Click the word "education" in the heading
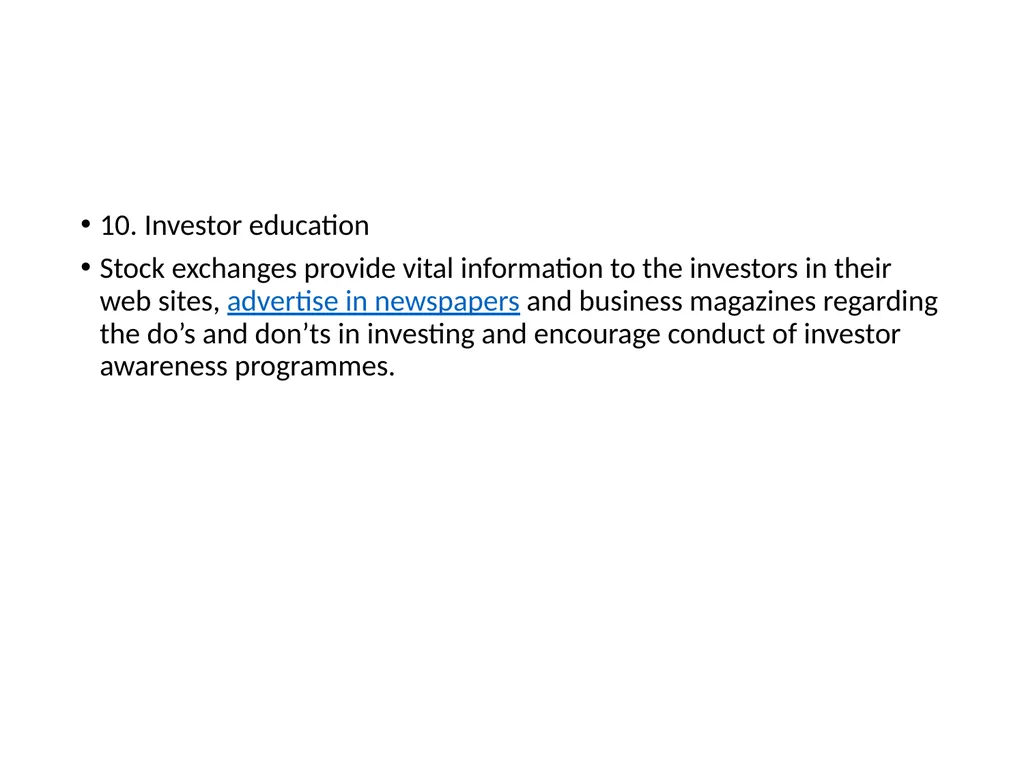 (309, 226)
